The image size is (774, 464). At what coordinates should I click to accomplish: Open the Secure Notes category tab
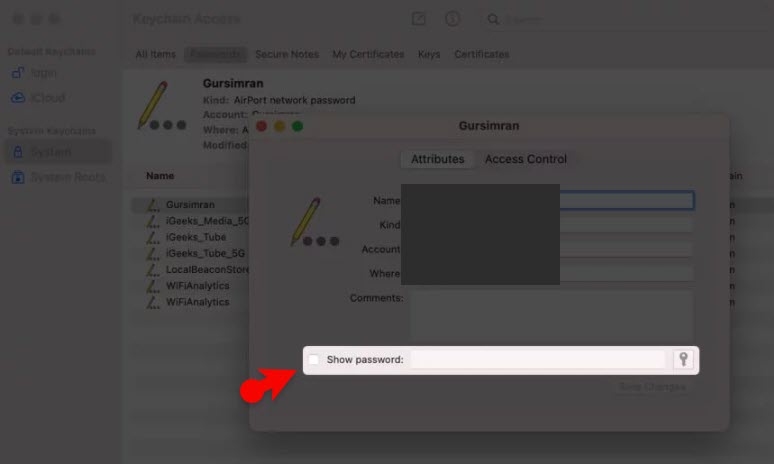286,54
